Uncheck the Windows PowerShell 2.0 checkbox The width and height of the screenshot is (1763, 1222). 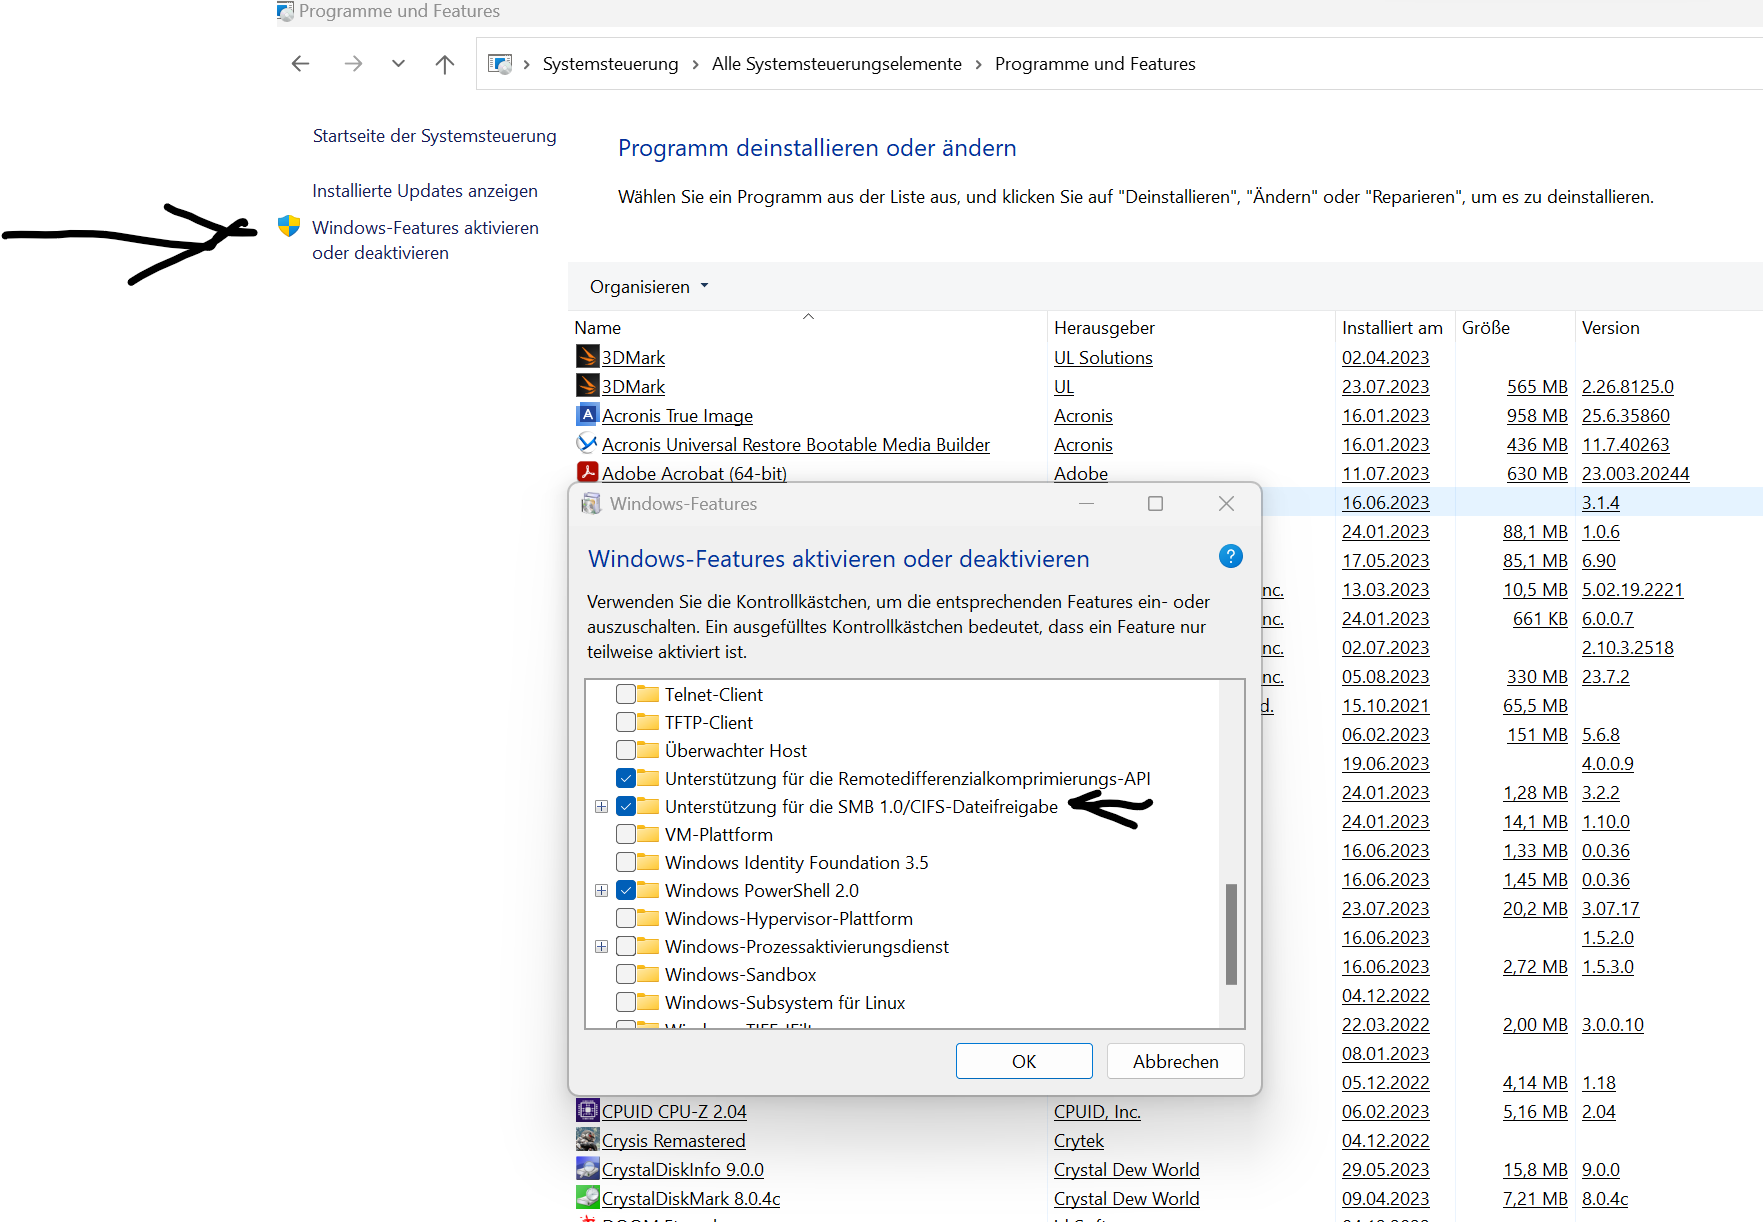626,890
